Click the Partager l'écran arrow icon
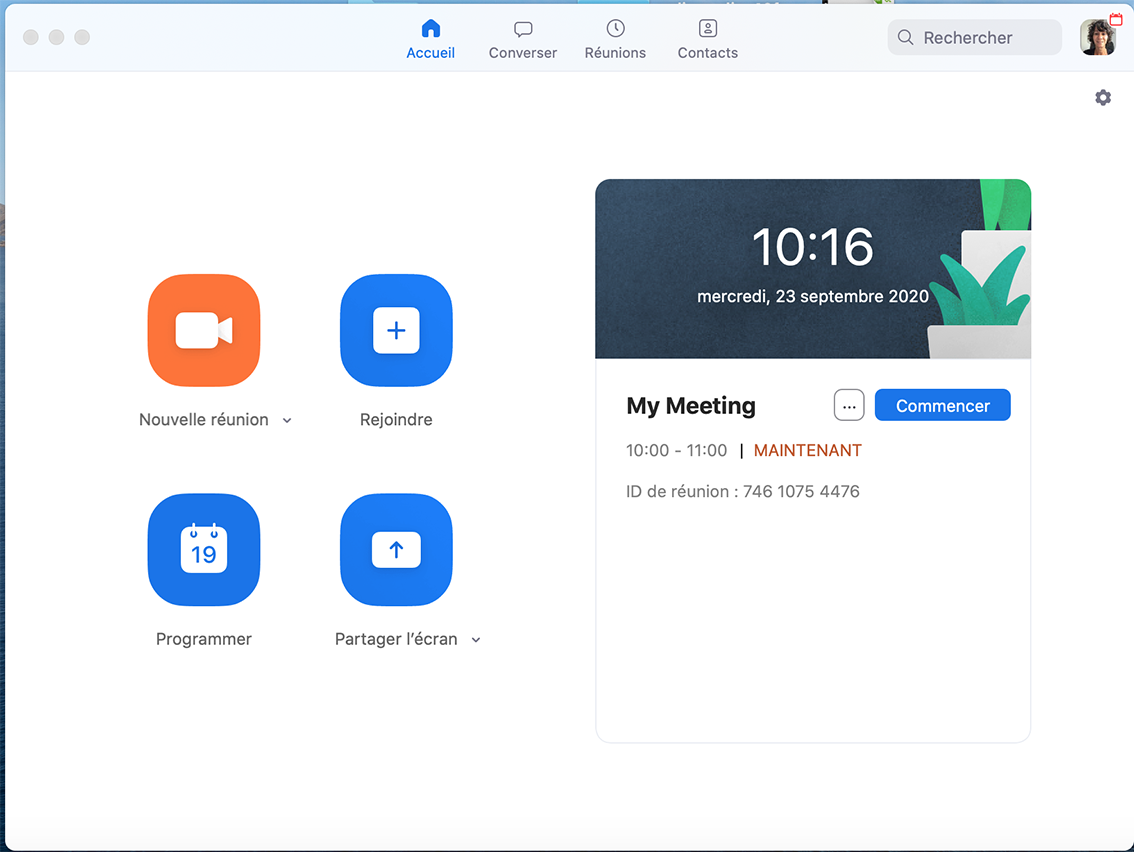The width and height of the screenshot is (1134, 852). (x=396, y=550)
